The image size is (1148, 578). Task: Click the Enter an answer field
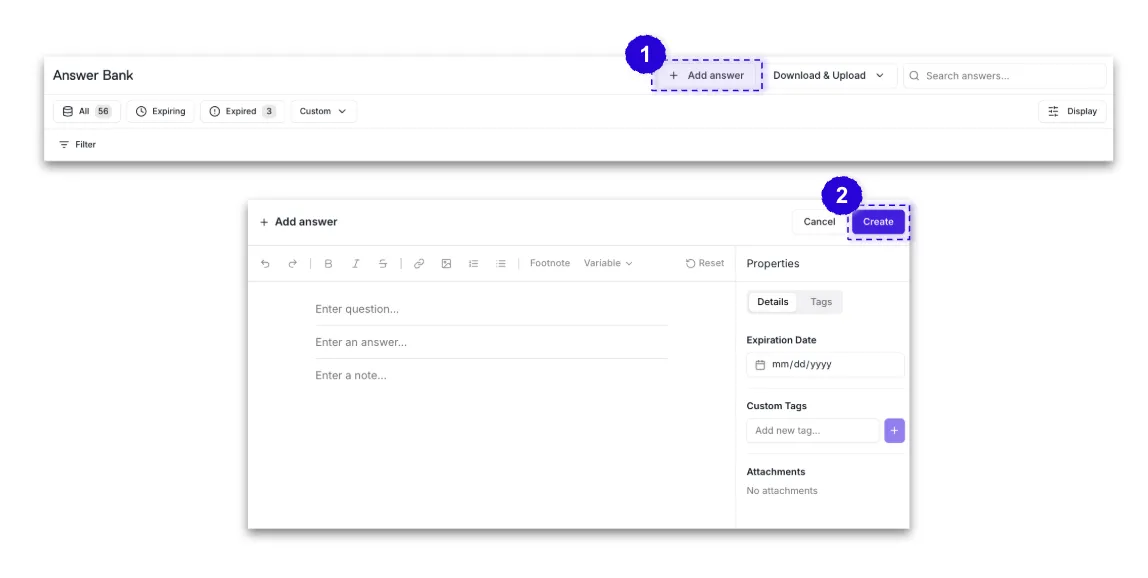[491, 342]
